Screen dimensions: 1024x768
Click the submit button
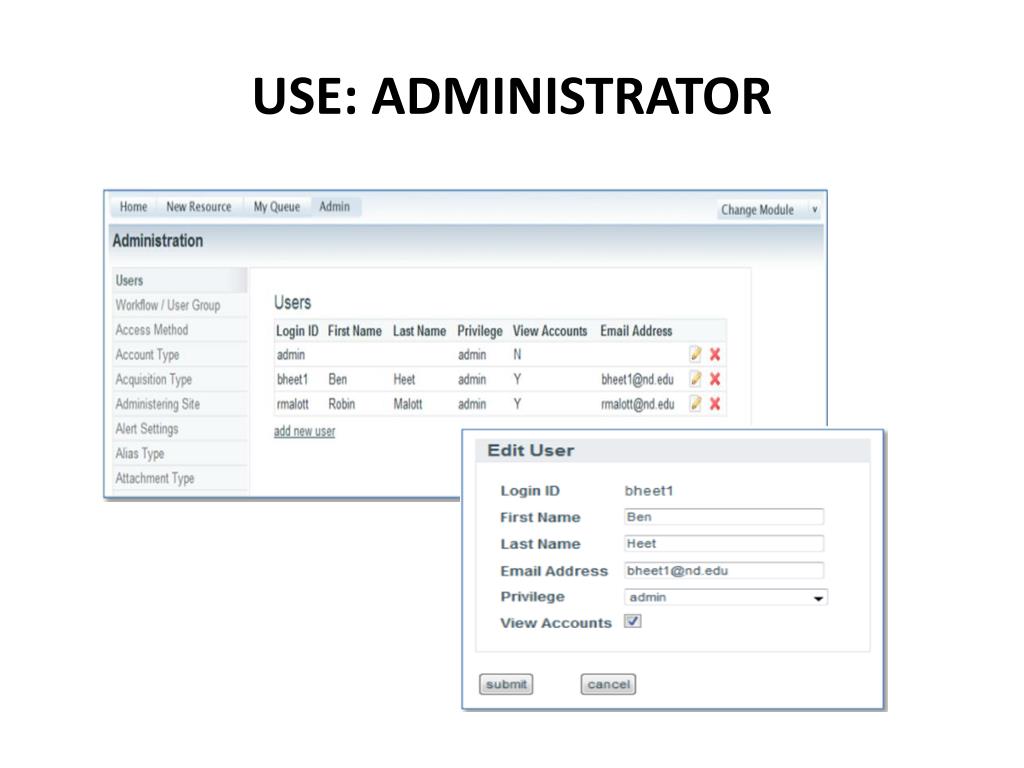tap(506, 684)
